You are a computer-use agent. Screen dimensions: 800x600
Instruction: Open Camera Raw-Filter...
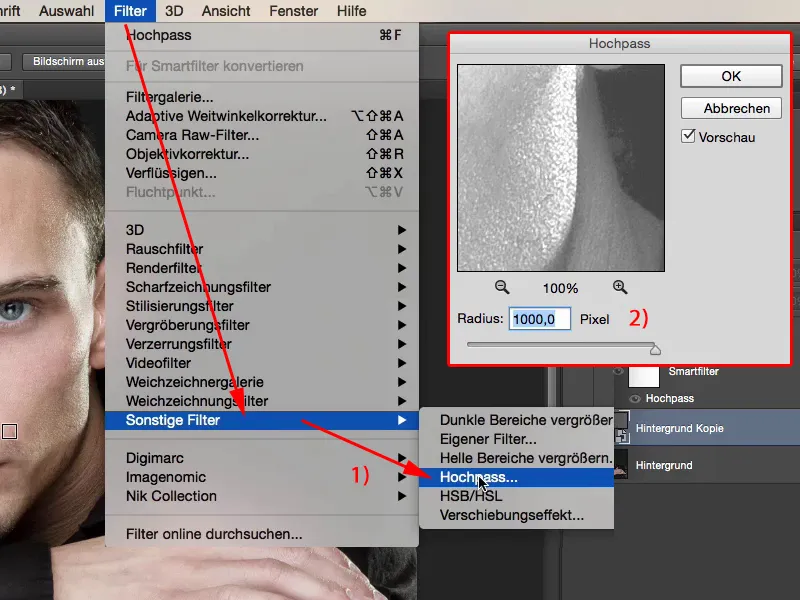click(x=262, y=135)
